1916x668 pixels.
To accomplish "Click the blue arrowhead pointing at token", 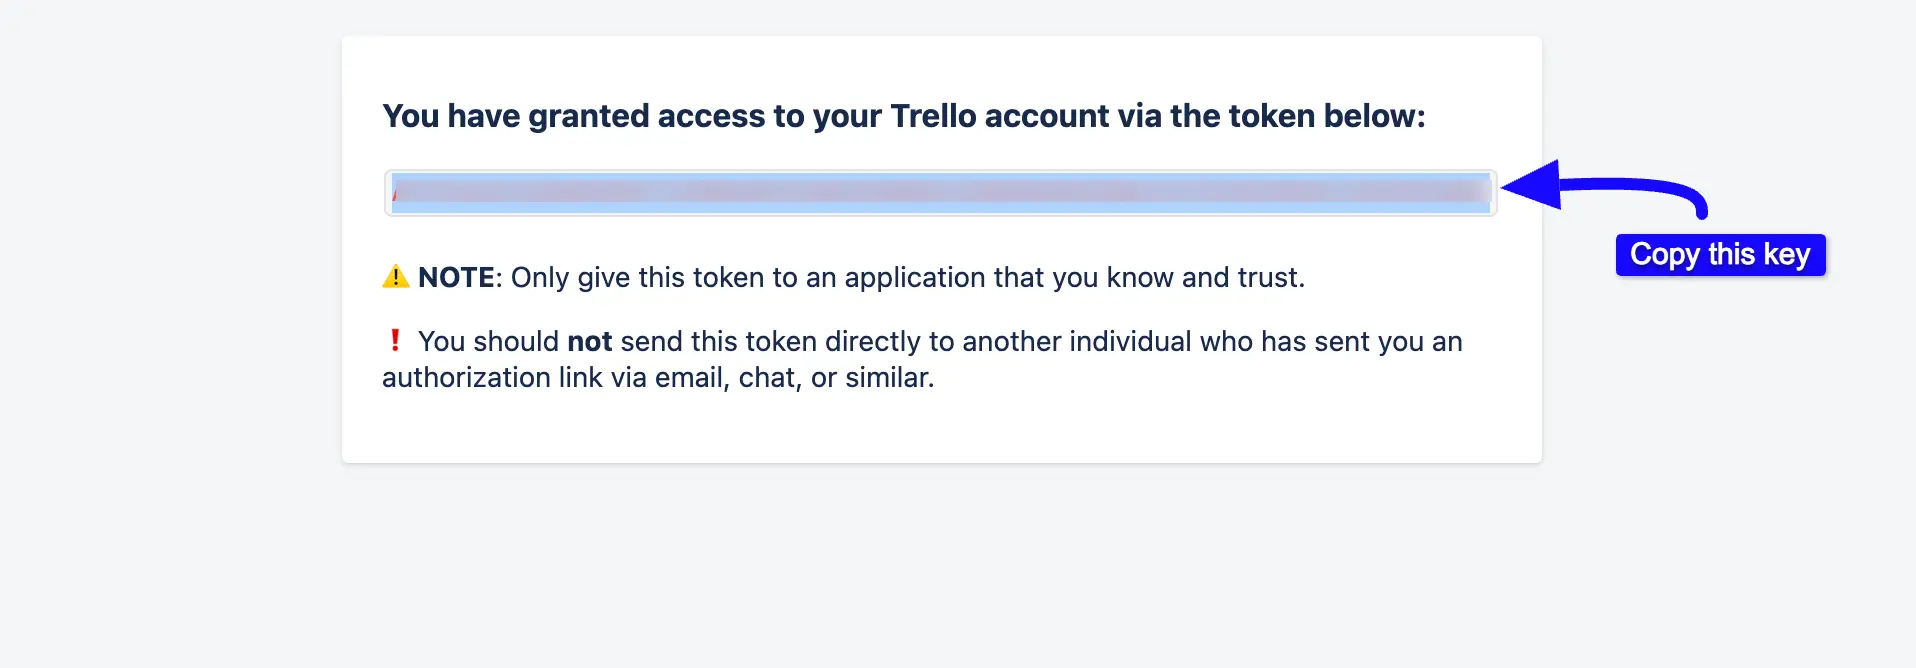I will pyautogui.click(x=1534, y=185).
